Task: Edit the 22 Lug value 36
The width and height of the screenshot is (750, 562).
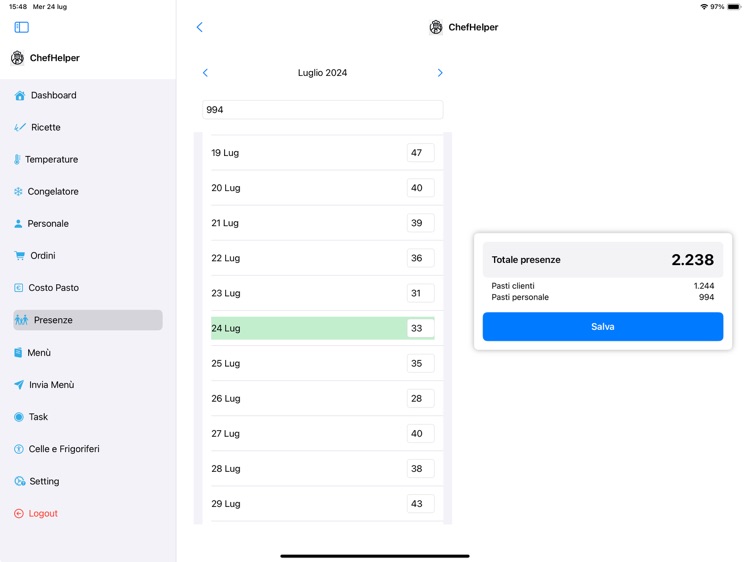Action: (420, 258)
